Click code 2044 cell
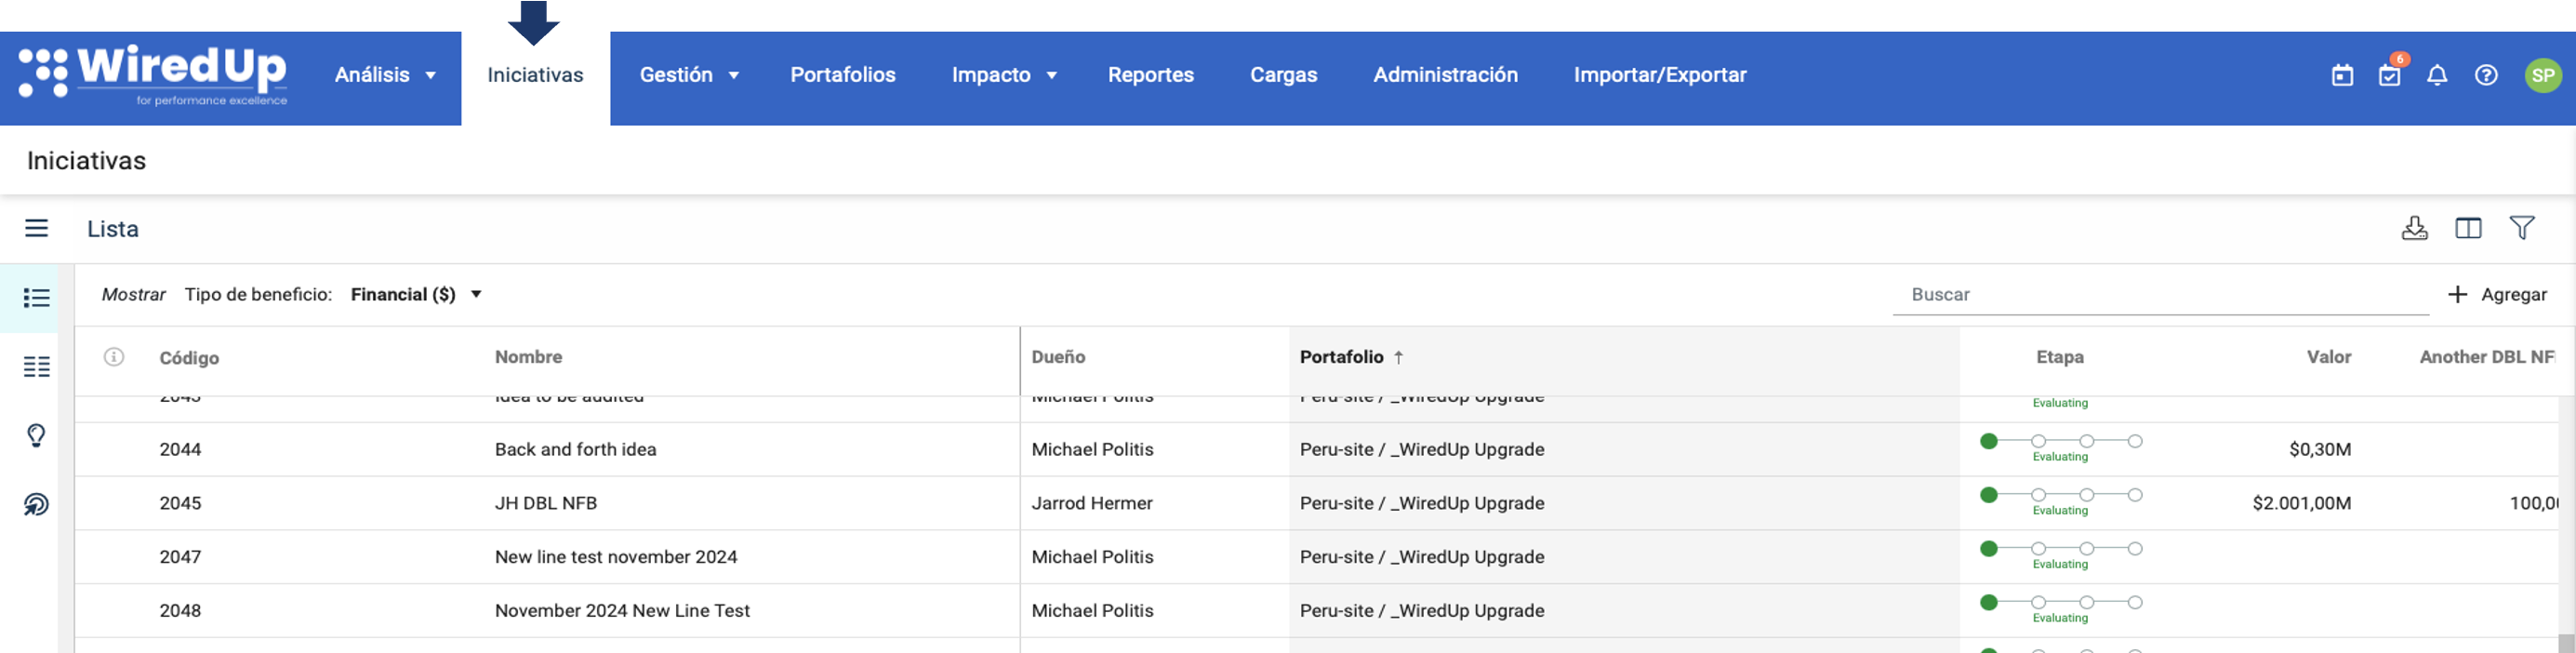 (x=180, y=450)
